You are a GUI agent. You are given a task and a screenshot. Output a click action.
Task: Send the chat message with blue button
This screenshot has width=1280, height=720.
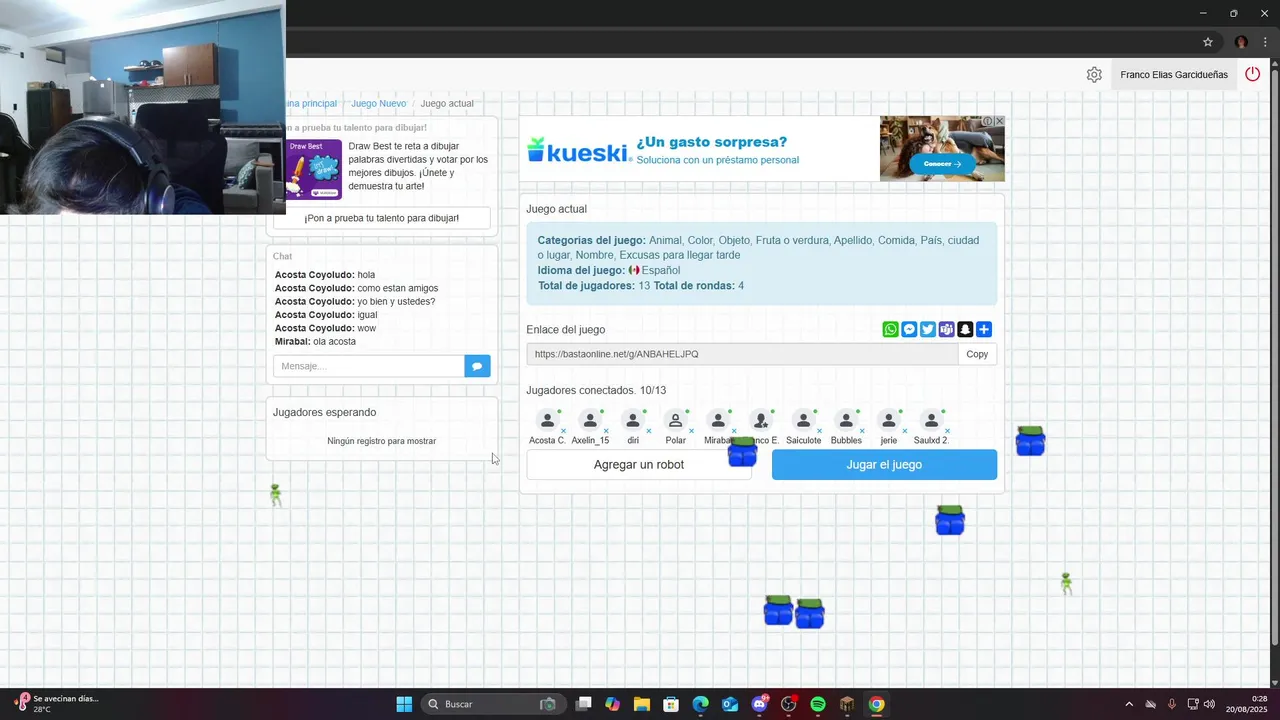(x=477, y=366)
